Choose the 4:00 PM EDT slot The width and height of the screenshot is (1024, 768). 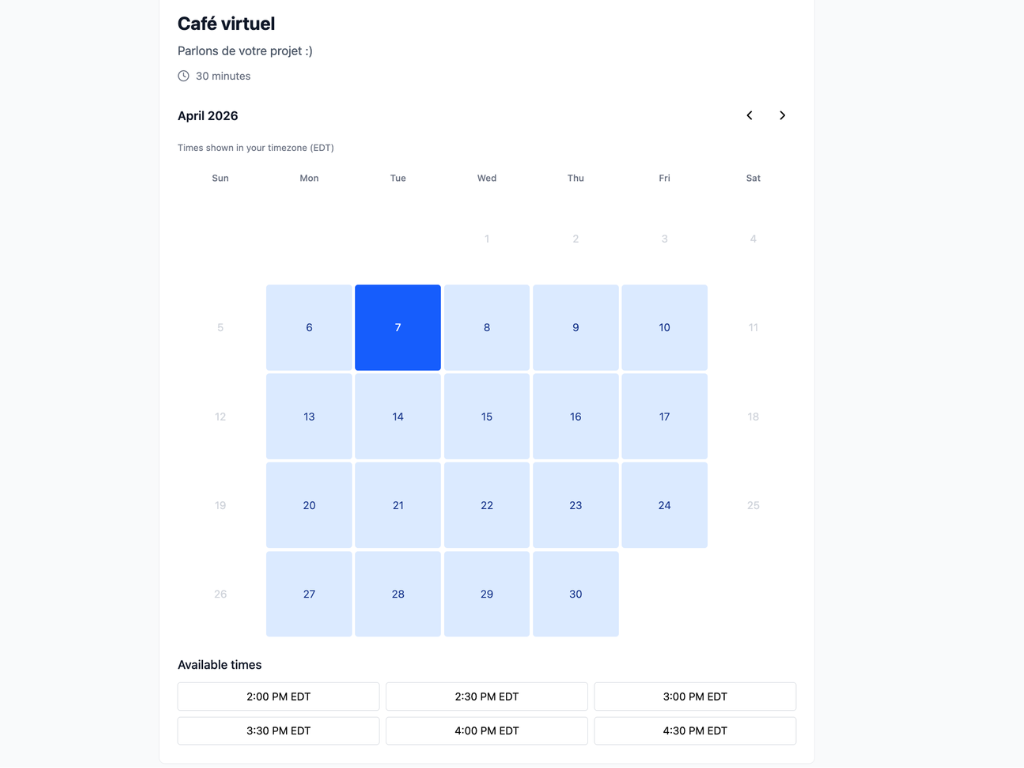(x=486, y=731)
